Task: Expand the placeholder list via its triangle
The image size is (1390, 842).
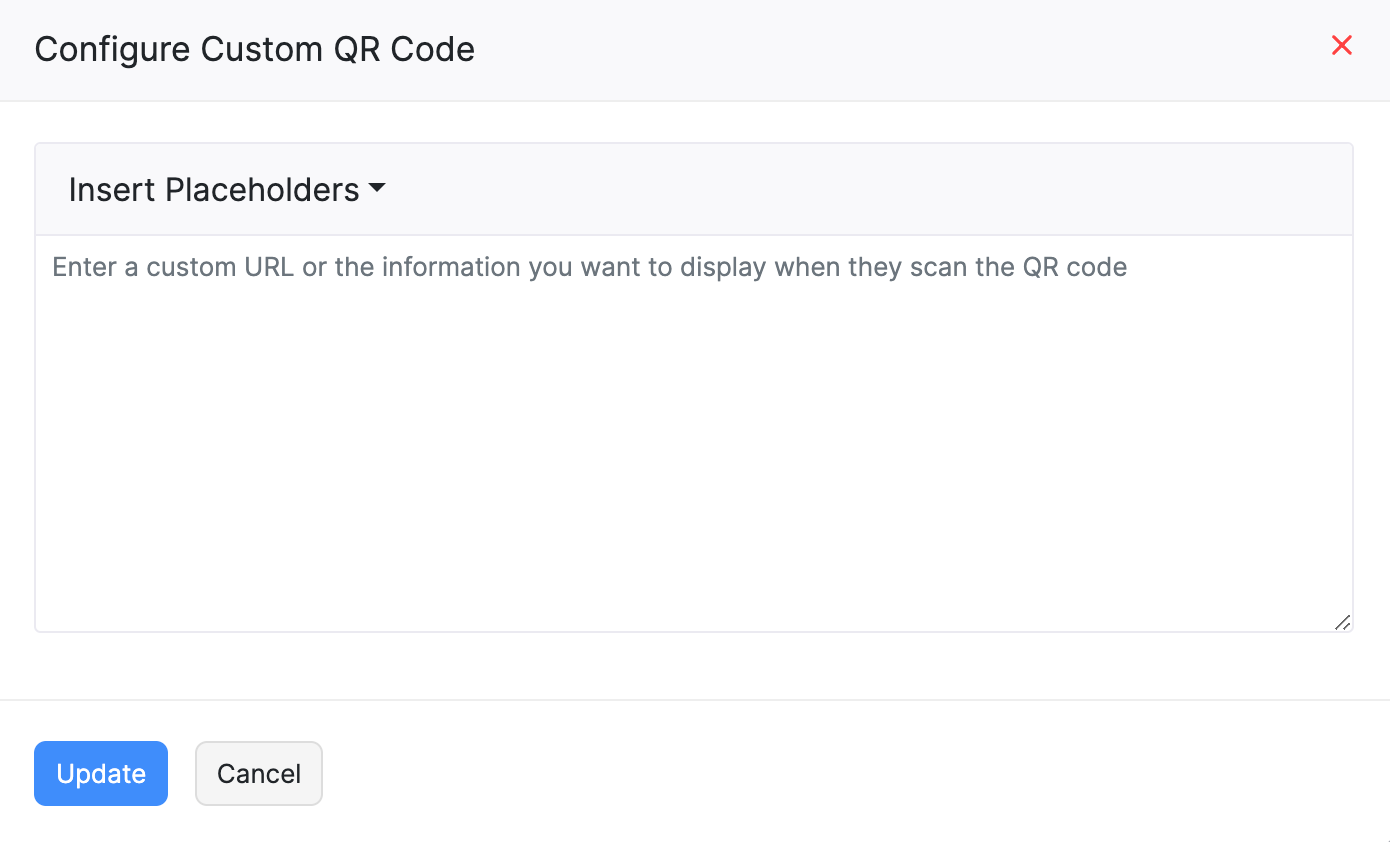Action: [x=377, y=188]
